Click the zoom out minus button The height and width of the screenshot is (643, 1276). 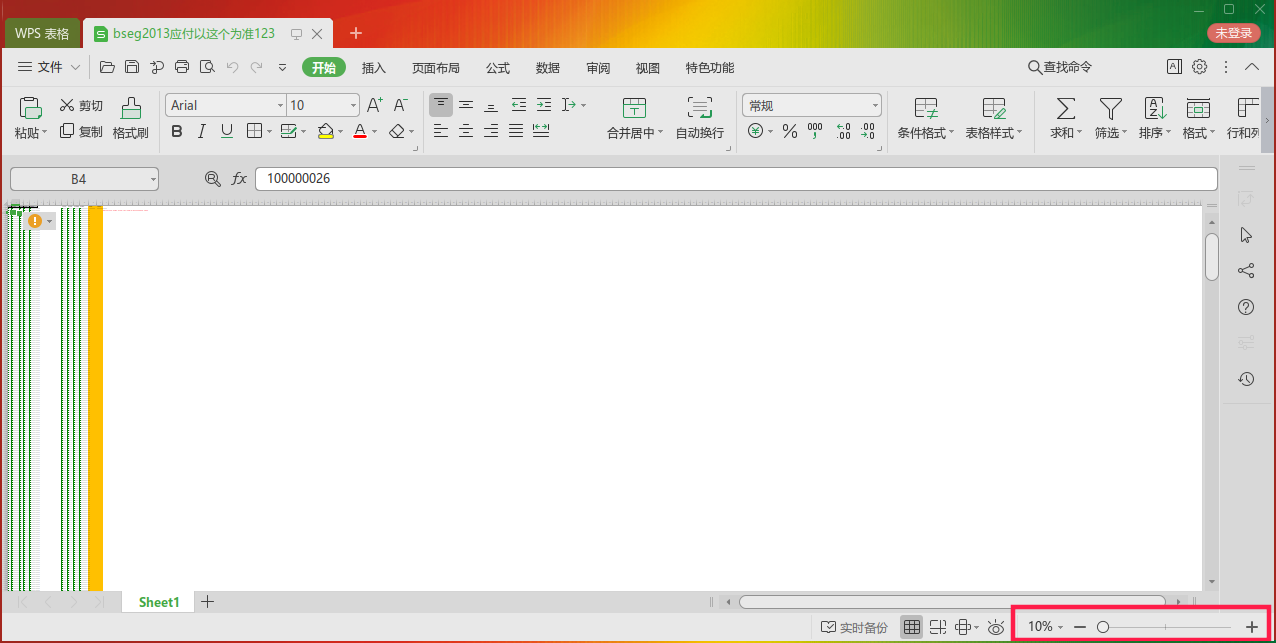pos(1080,627)
